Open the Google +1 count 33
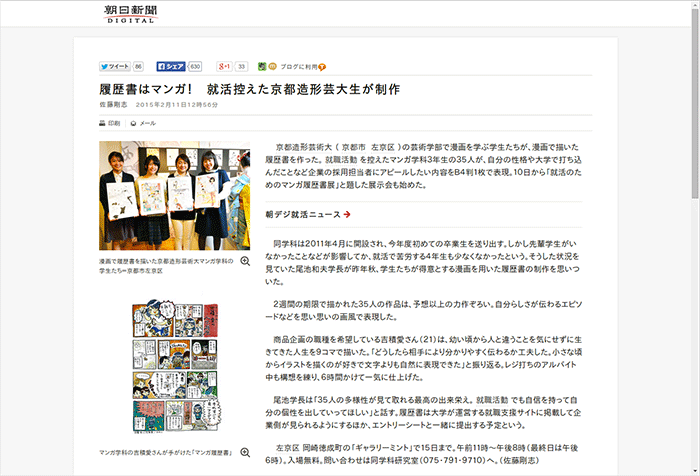 [x=242, y=67]
